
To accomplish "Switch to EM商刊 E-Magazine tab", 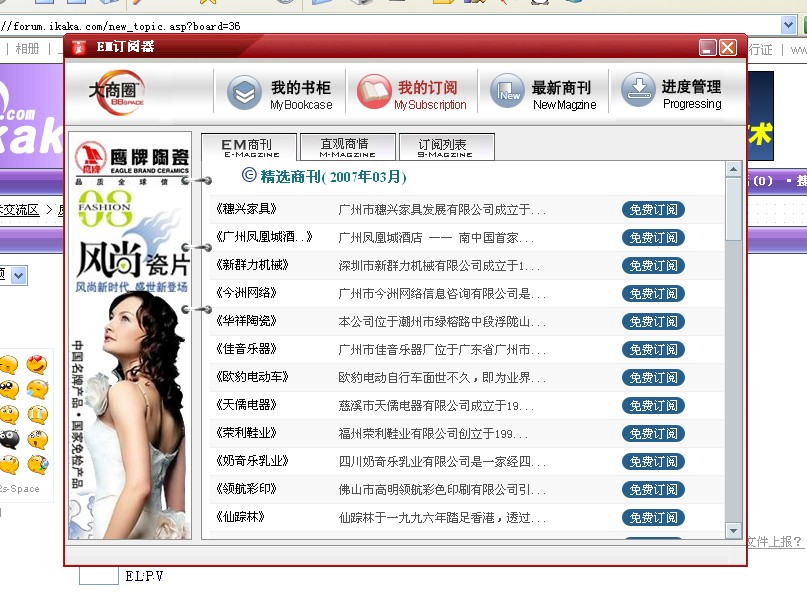I will pos(249,148).
